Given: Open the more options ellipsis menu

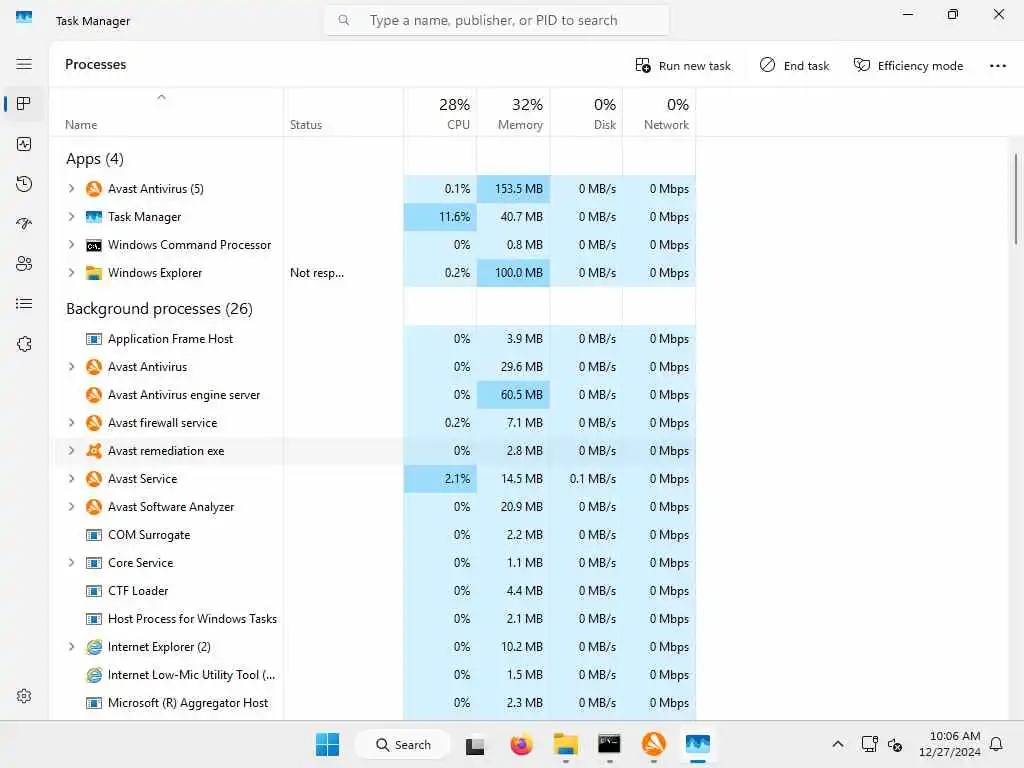Looking at the screenshot, I should click(x=998, y=65).
